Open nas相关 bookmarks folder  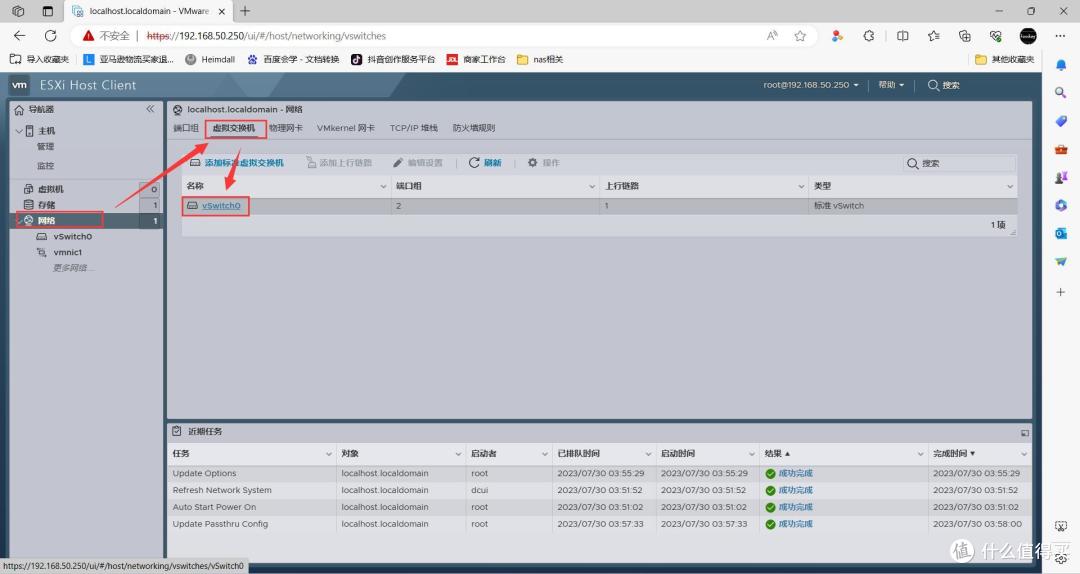tap(540, 59)
